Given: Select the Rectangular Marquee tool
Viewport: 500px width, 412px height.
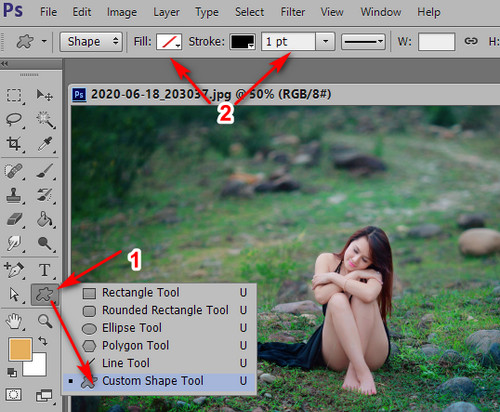Looking at the screenshot, I should (x=14, y=95).
